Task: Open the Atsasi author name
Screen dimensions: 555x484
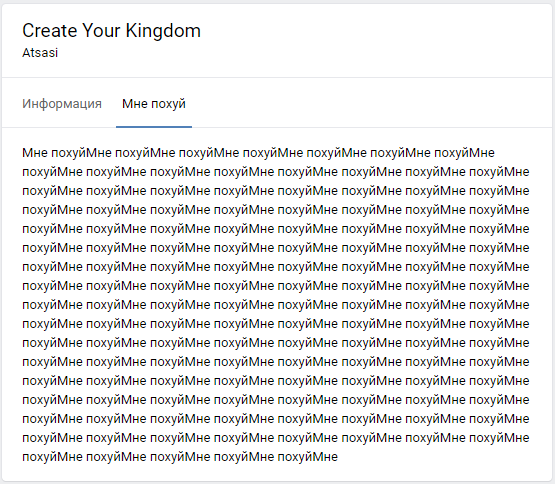Action: click(40, 53)
